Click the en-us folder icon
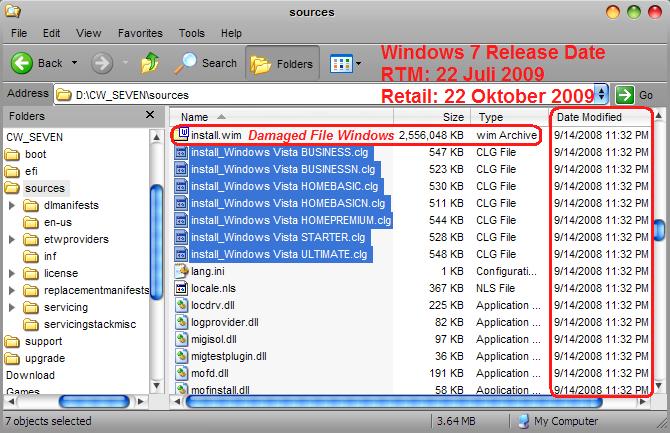 pos(31,222)
